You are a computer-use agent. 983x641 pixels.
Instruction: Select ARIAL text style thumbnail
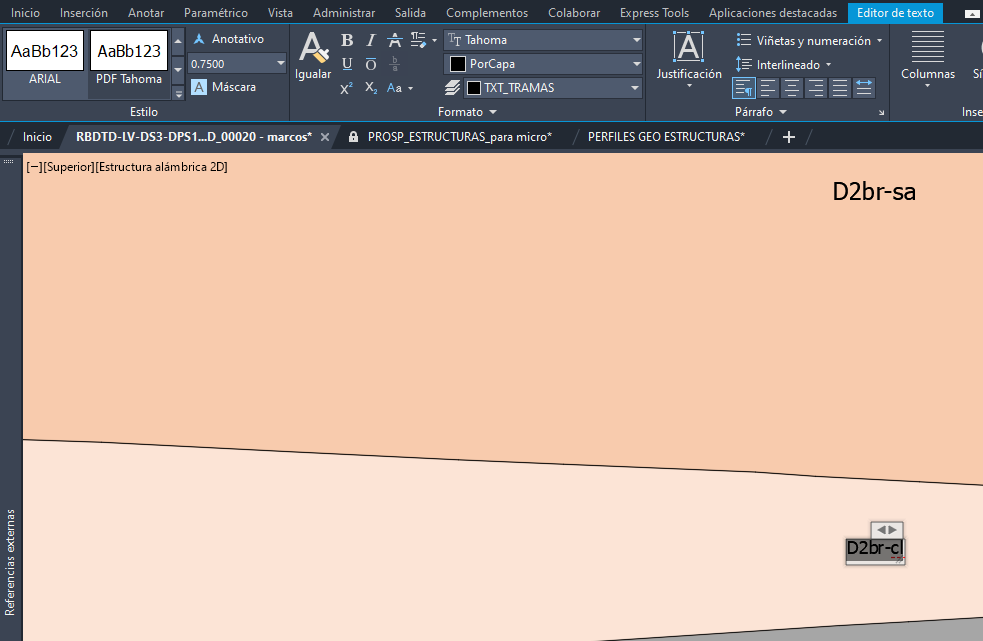click(x=45, y=59)
